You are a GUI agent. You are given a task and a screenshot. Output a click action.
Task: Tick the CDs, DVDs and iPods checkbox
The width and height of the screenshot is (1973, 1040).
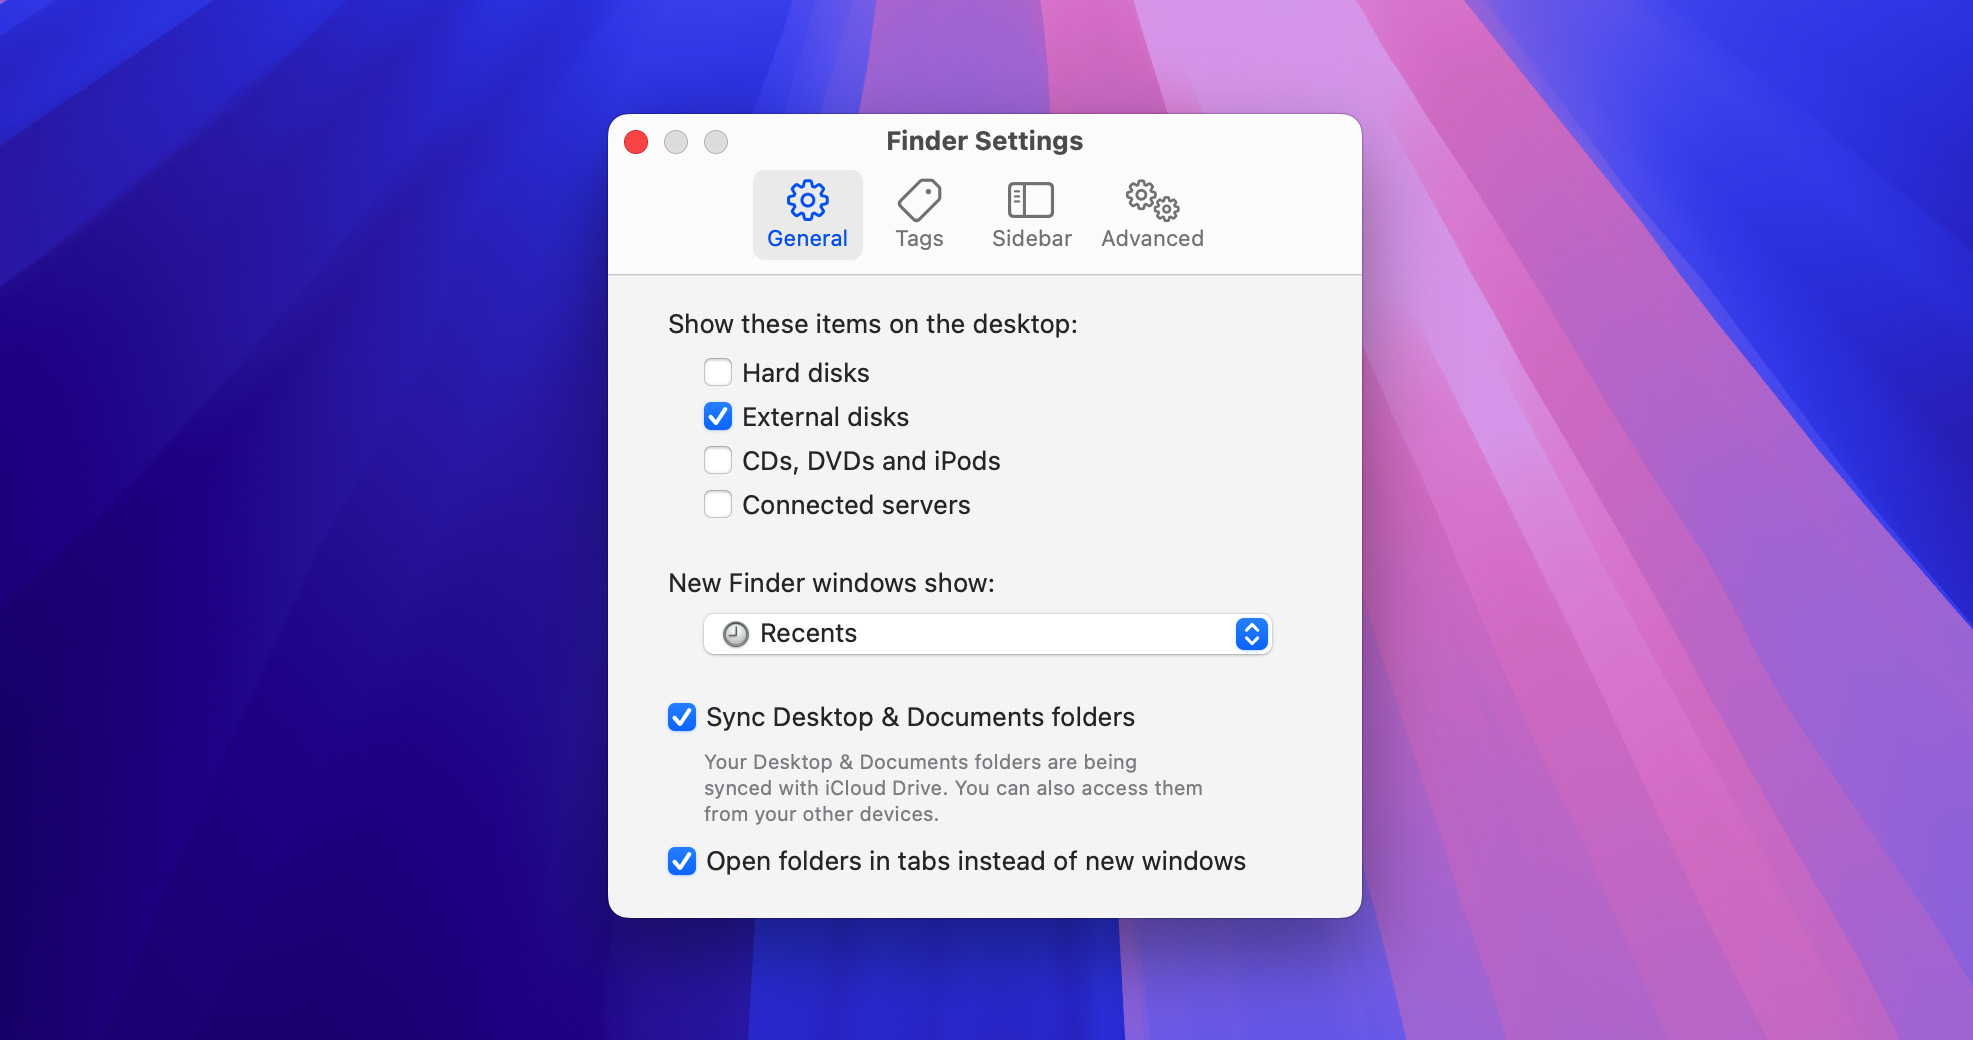[718, 461]
